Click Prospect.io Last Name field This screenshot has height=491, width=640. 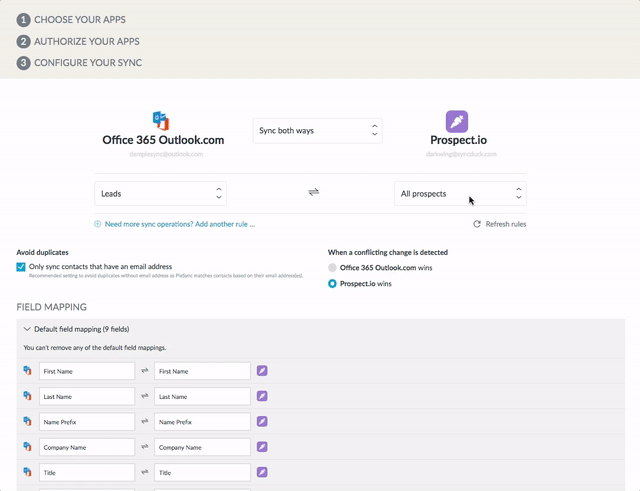[x=202, y=396]
